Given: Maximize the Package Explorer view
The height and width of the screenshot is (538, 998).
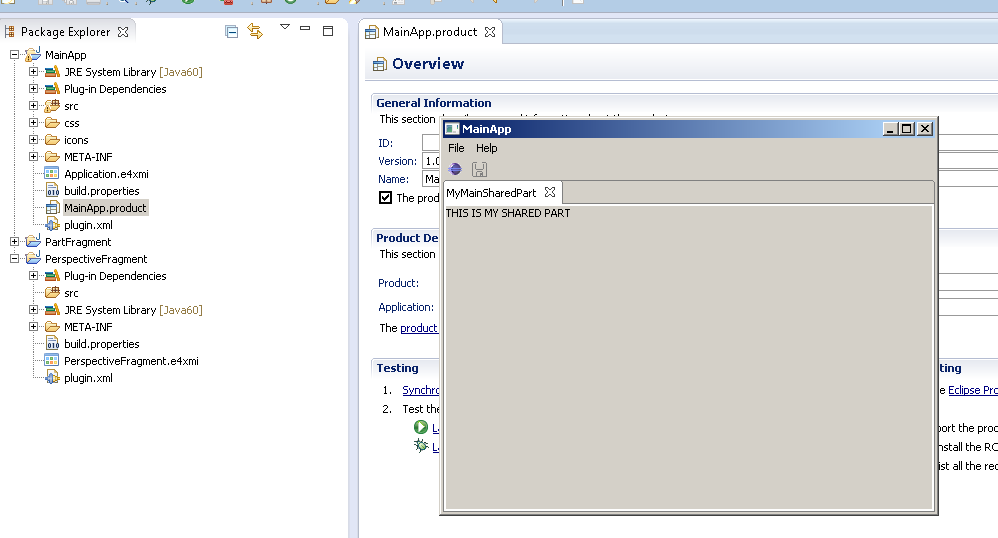Looking at the screenshot, I should click(327, 31).
